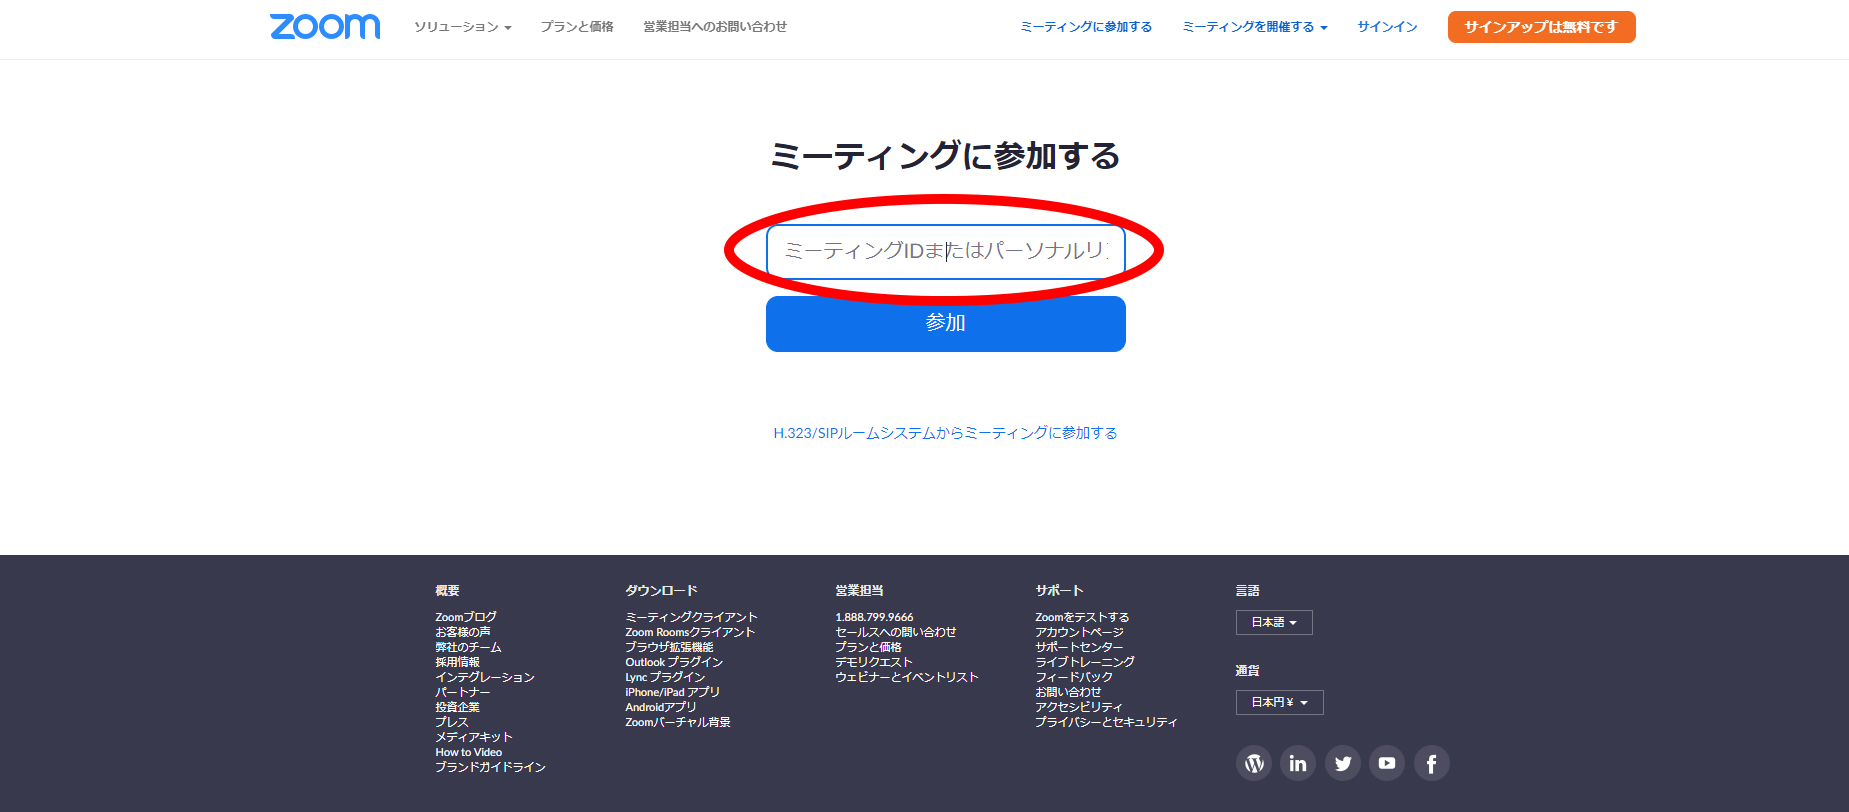Open the インテグレーション footer link

click(485, 677)
